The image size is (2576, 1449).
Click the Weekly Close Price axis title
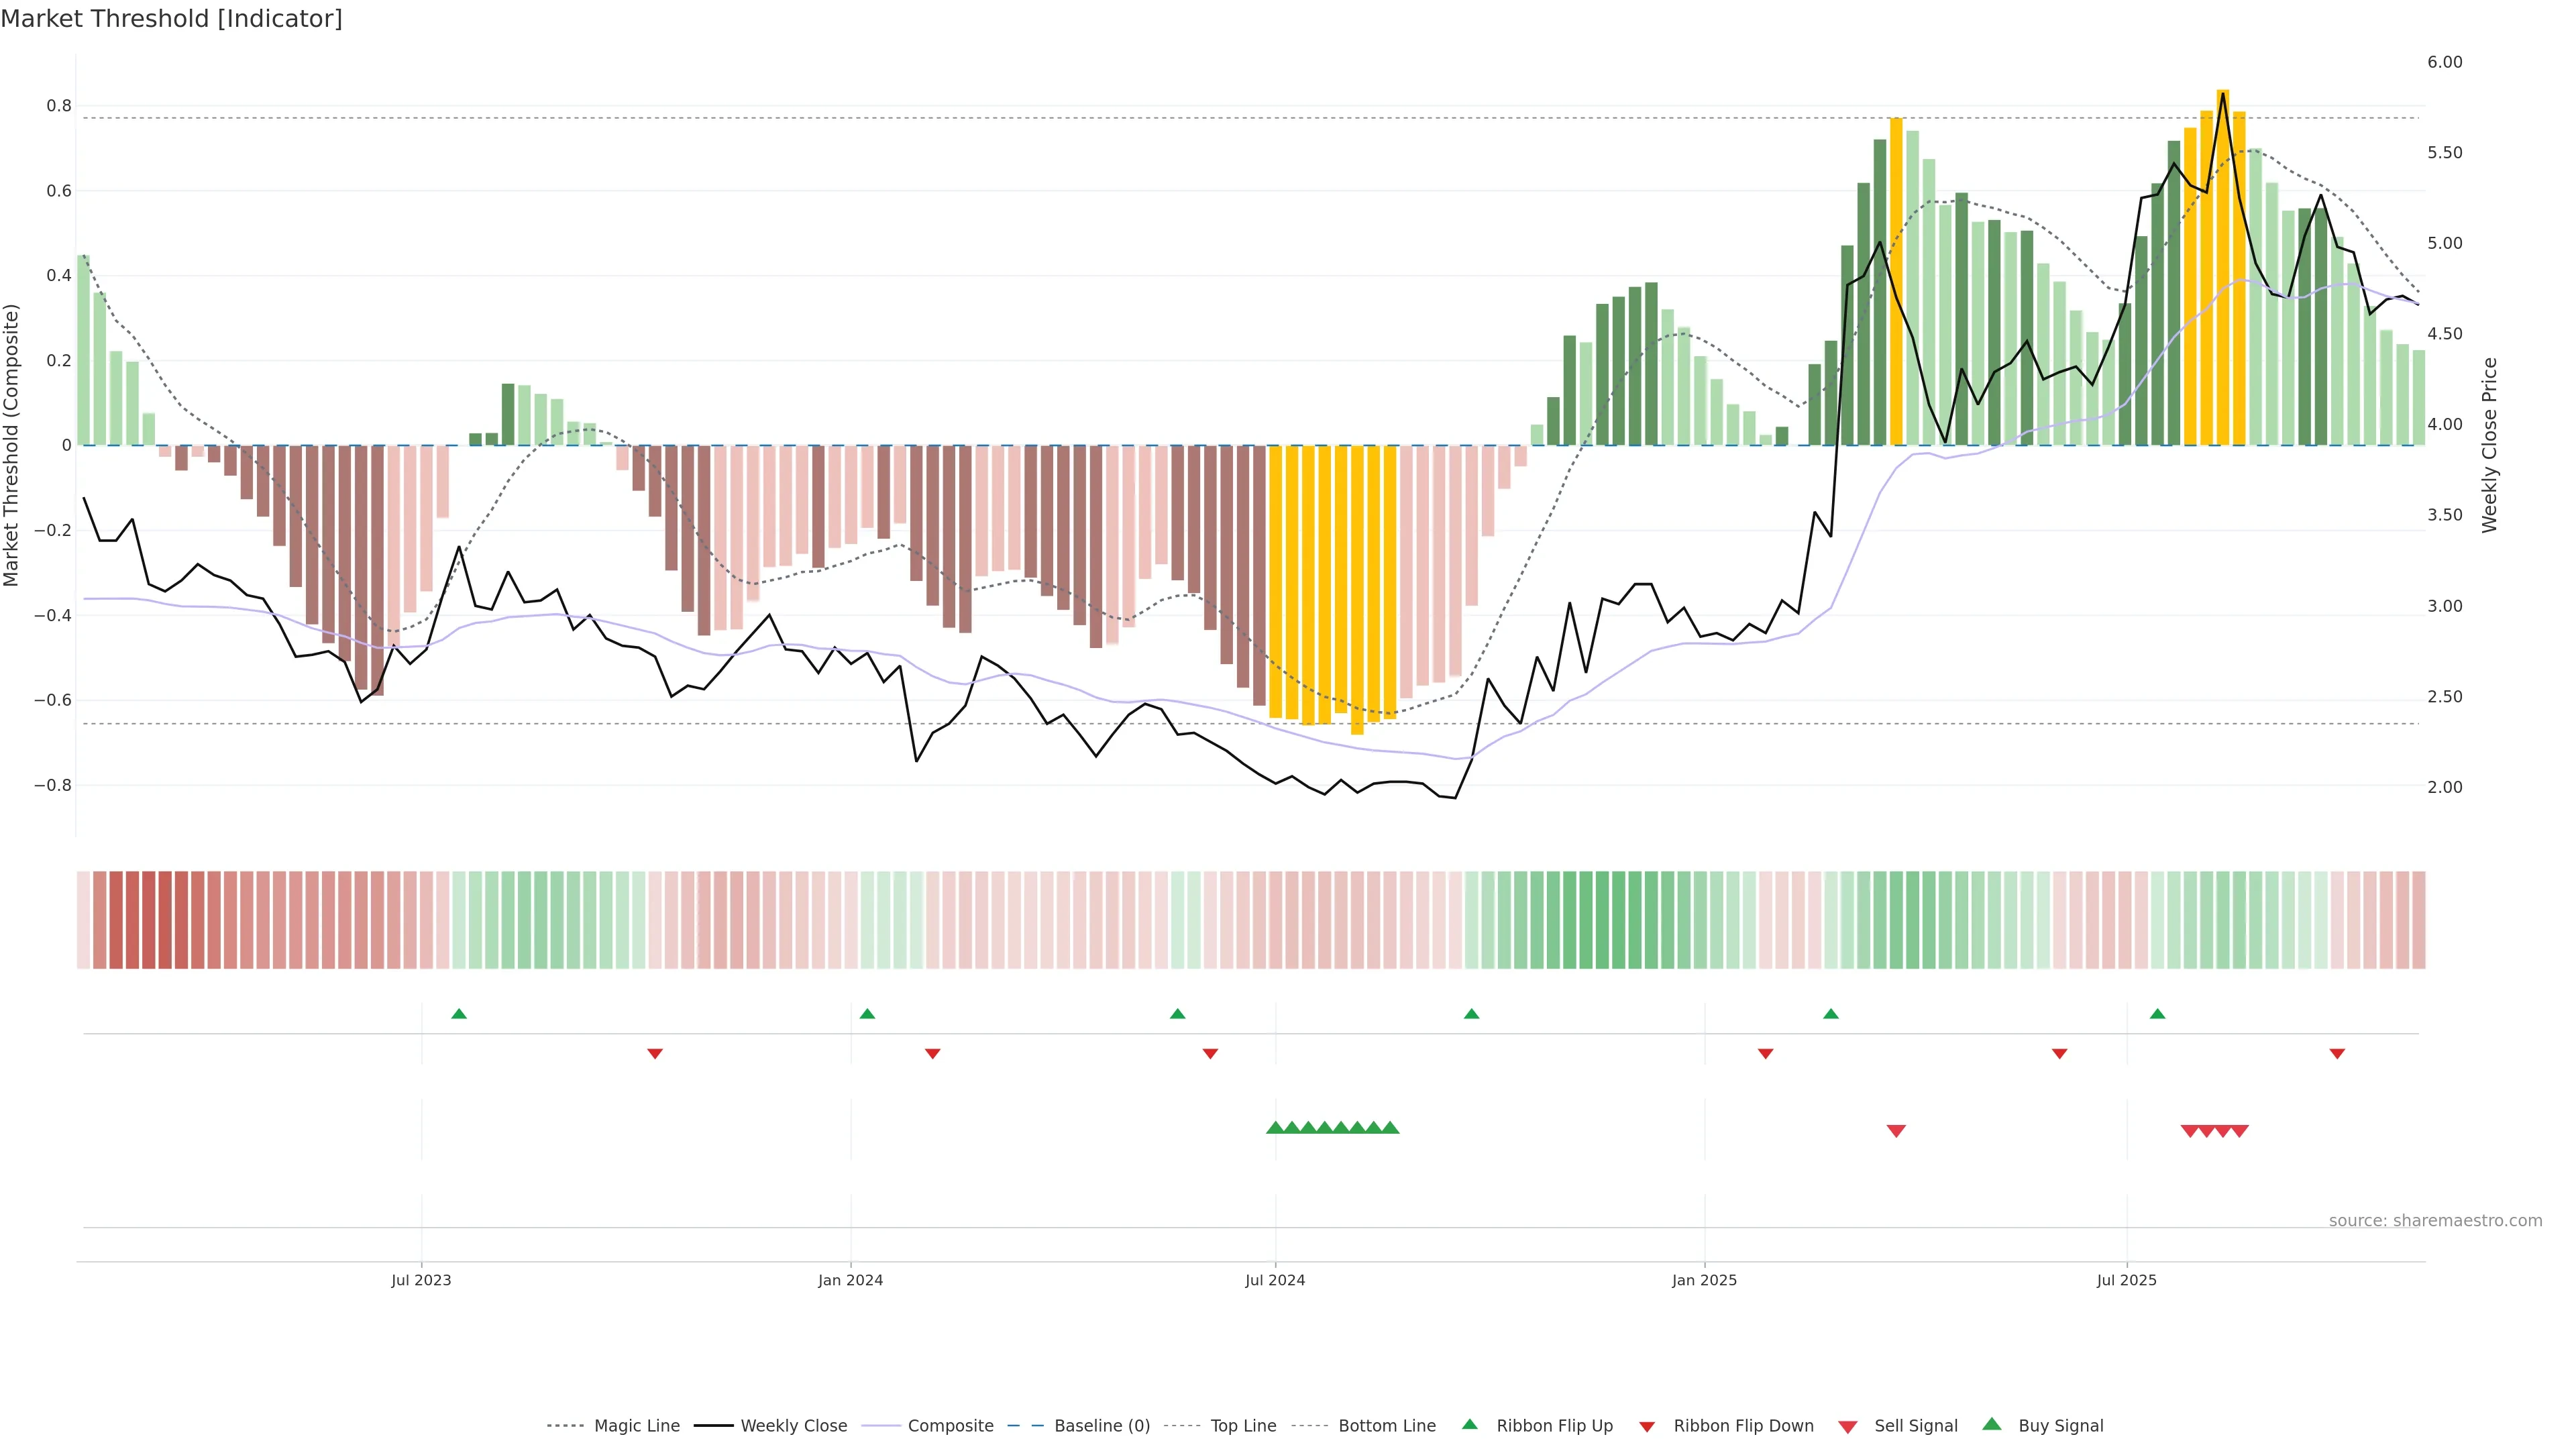[2489, 445]
